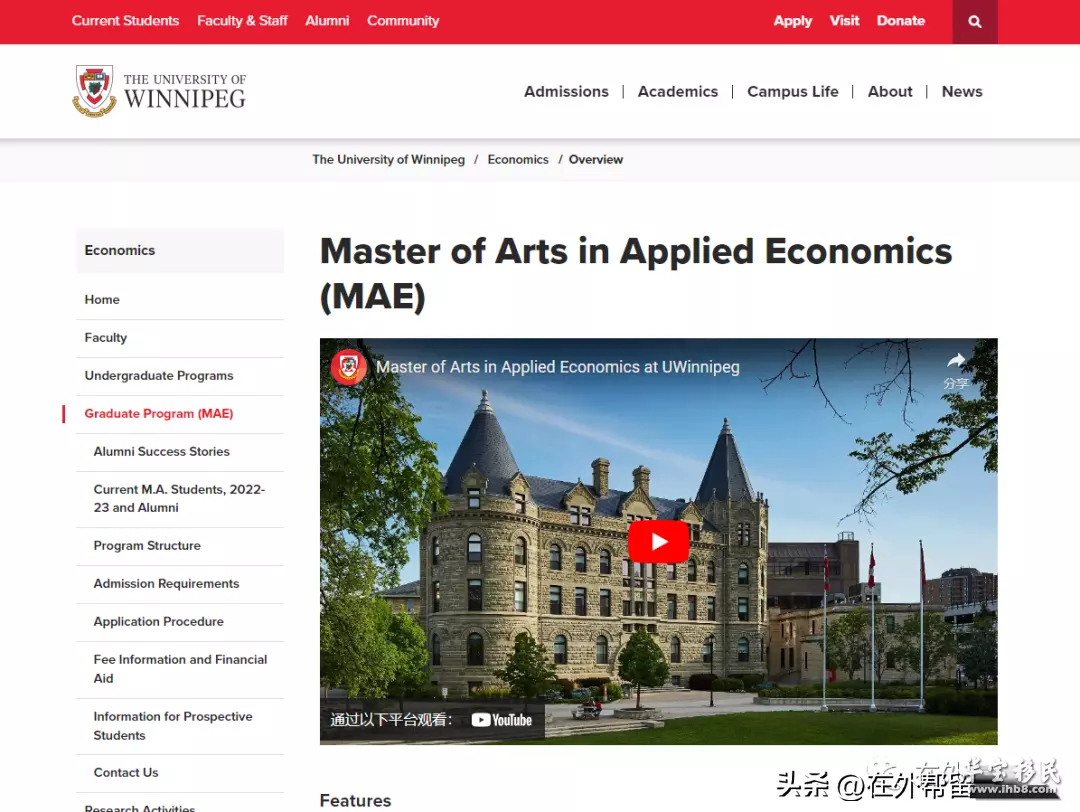
Task: Open the Campus Life menu
Action: pyautogui.click(x=793, y=92)
